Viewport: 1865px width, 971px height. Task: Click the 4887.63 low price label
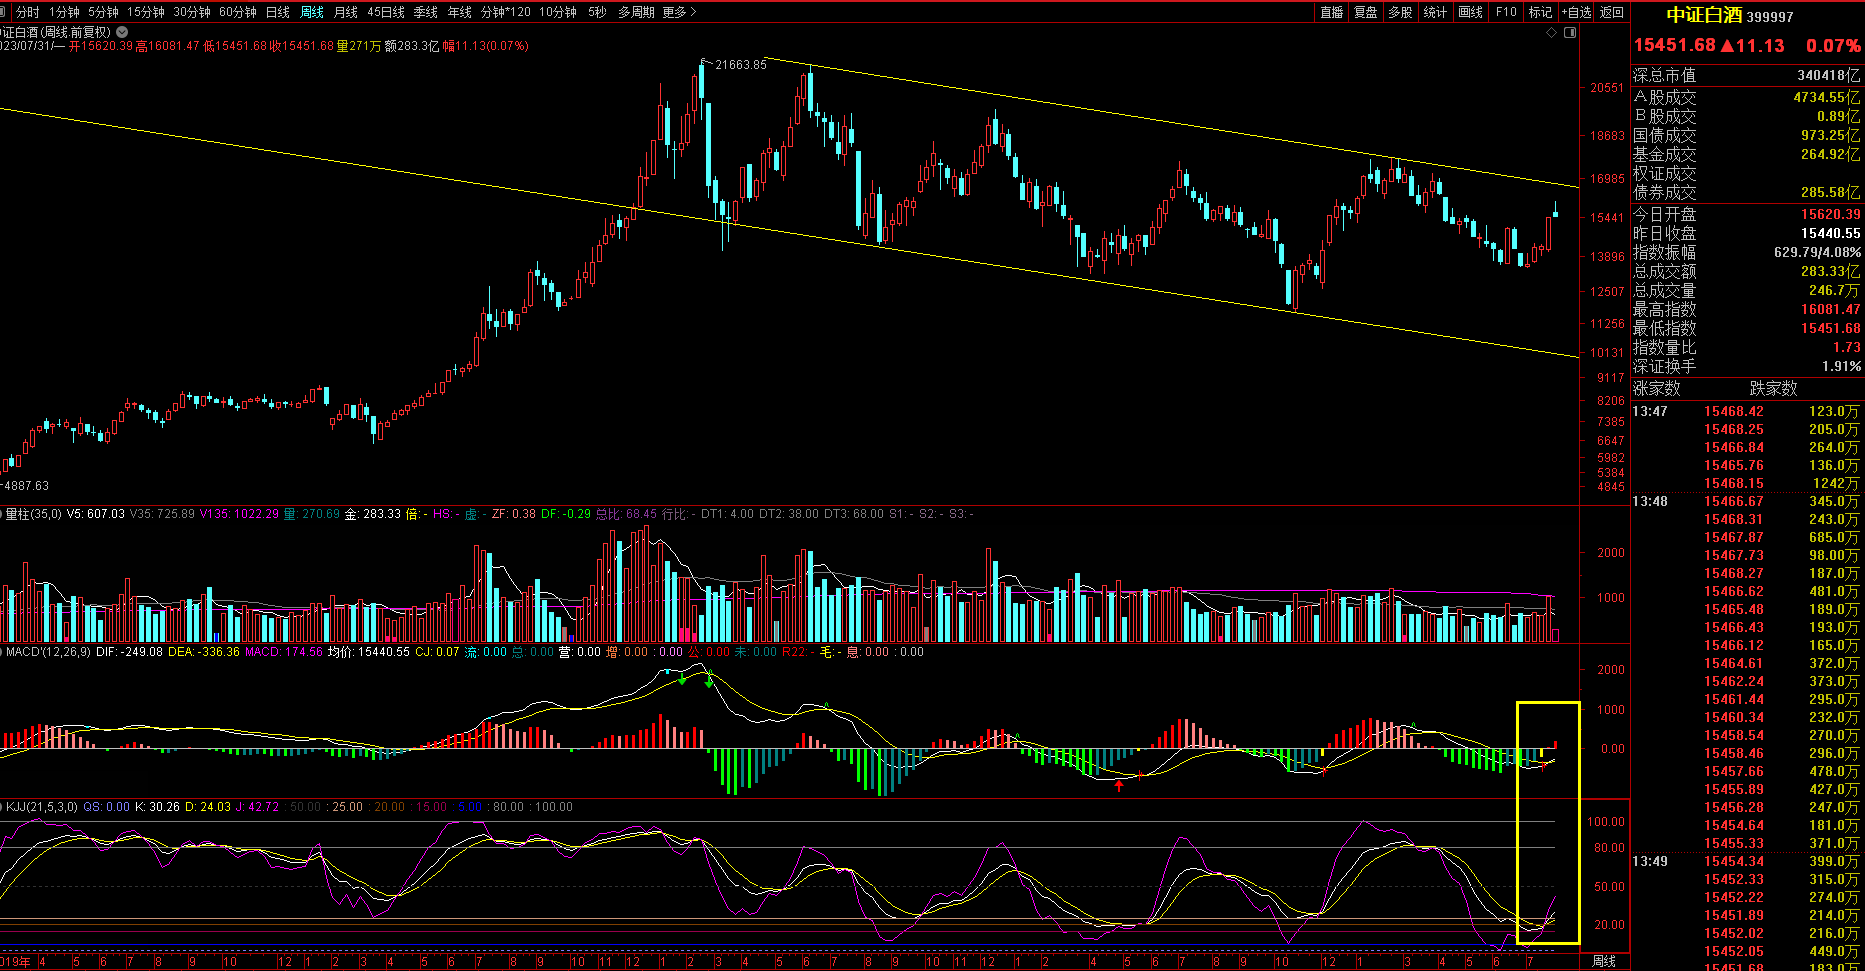[25, 486]
